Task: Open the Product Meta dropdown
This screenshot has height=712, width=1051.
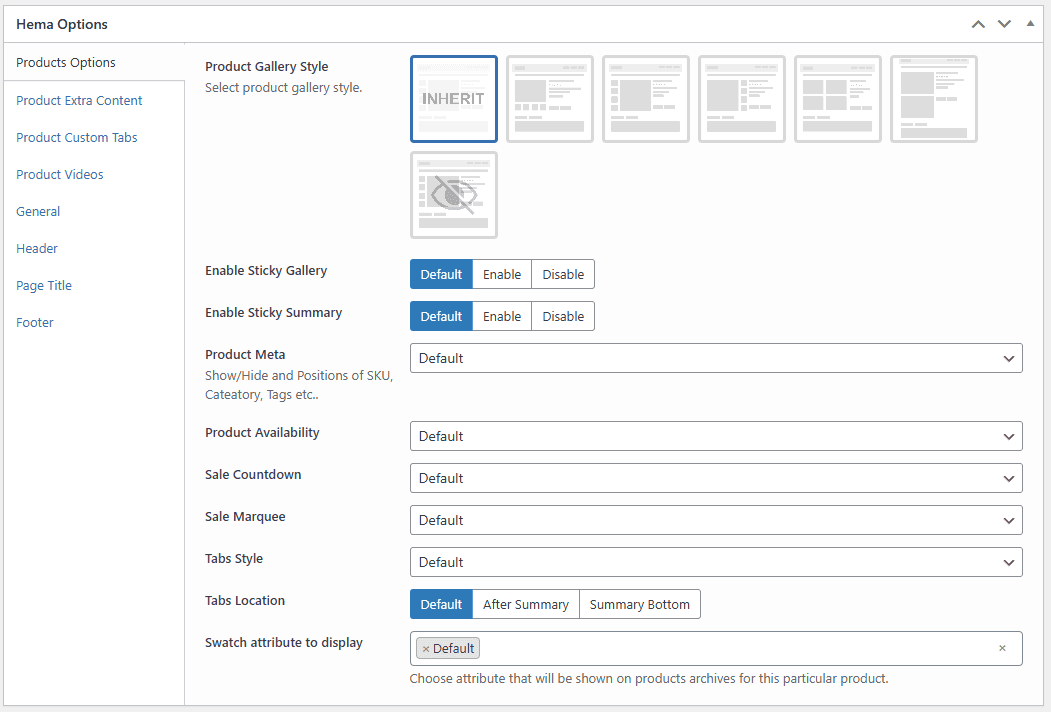Action: click(715, 358)
